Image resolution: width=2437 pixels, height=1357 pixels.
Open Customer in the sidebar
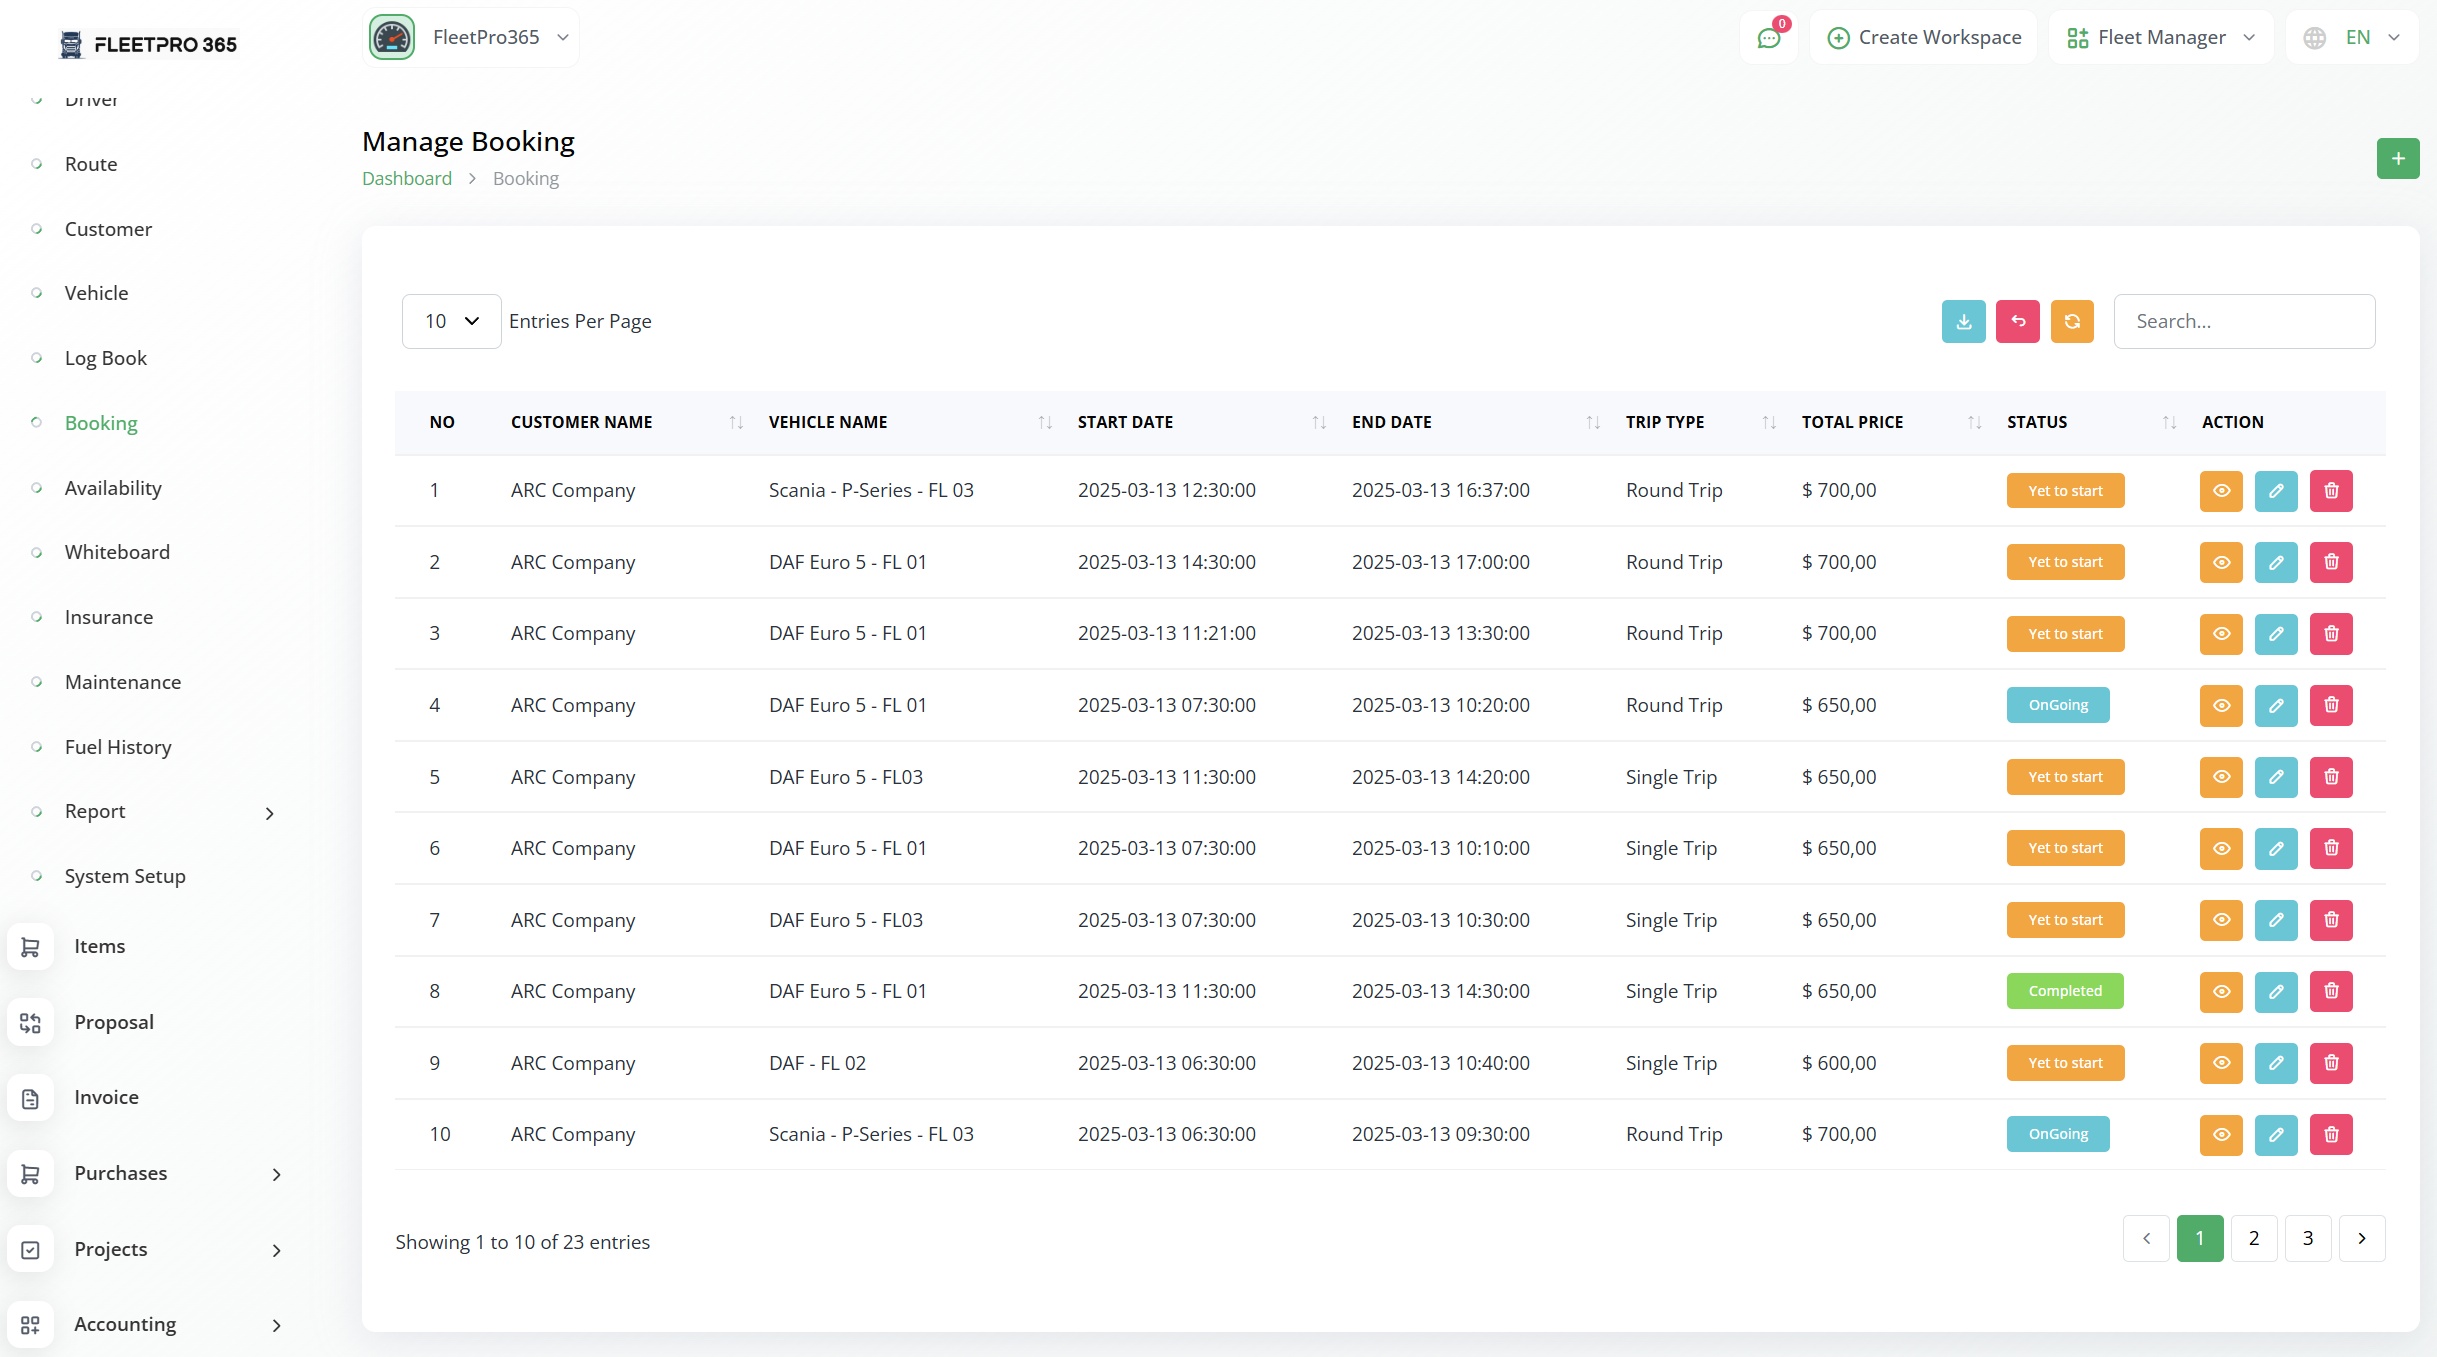coord(108,229)
